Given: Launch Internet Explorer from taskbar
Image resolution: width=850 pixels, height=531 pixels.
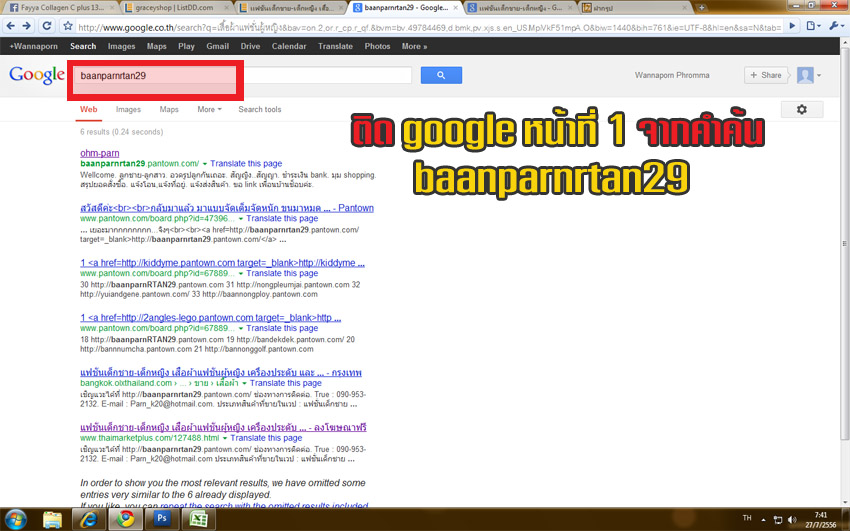Looking at the screenshot, I should pos(89,519).
